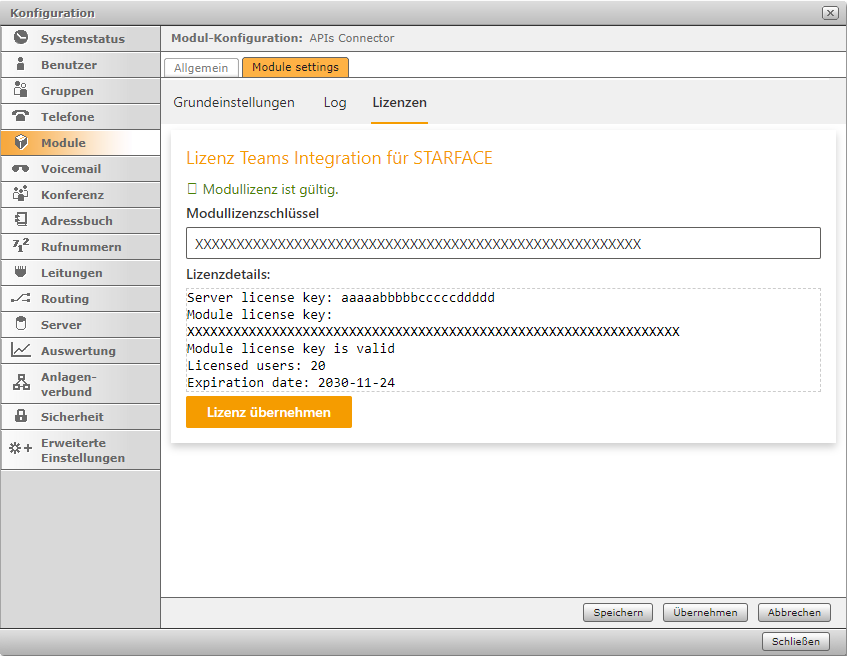Select the Lizenzen sub-tab

[x=399, y=102]
